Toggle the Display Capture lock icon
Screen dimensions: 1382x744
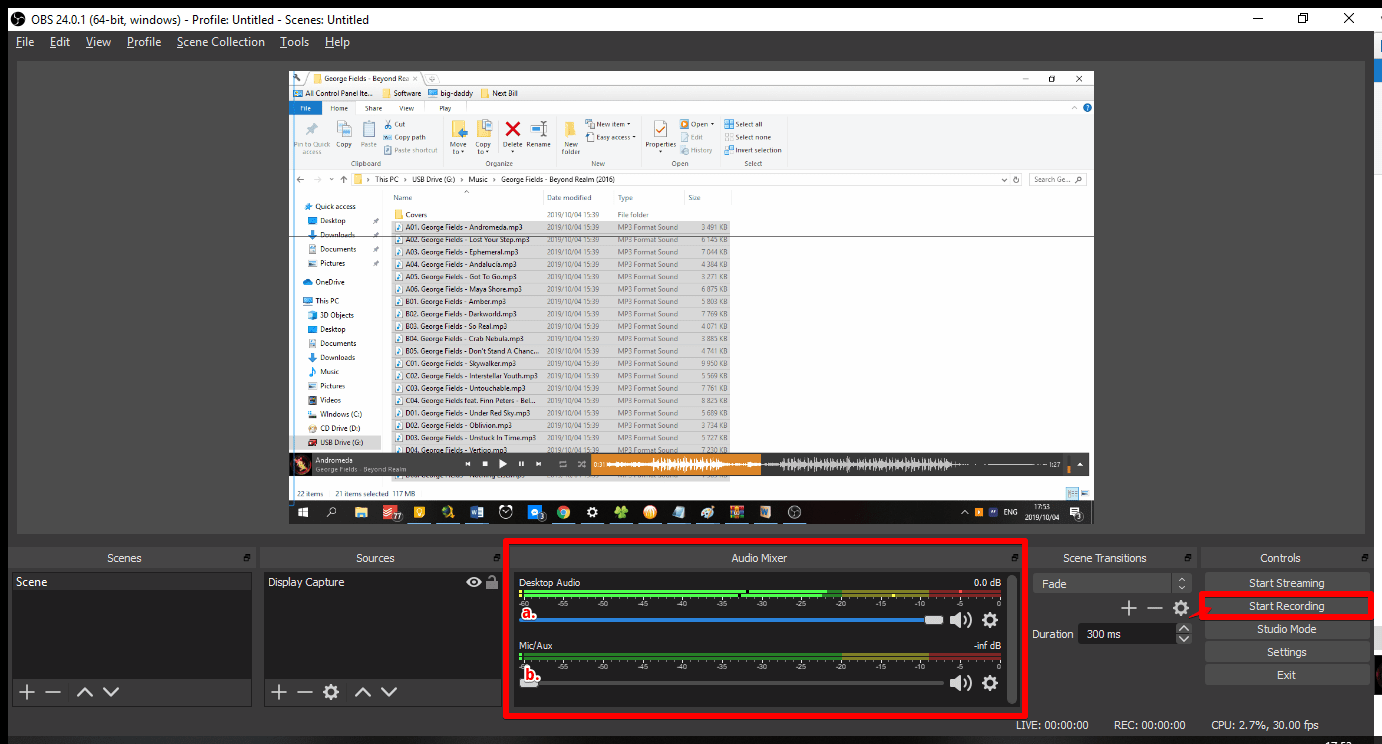click(x=492, y=582)
